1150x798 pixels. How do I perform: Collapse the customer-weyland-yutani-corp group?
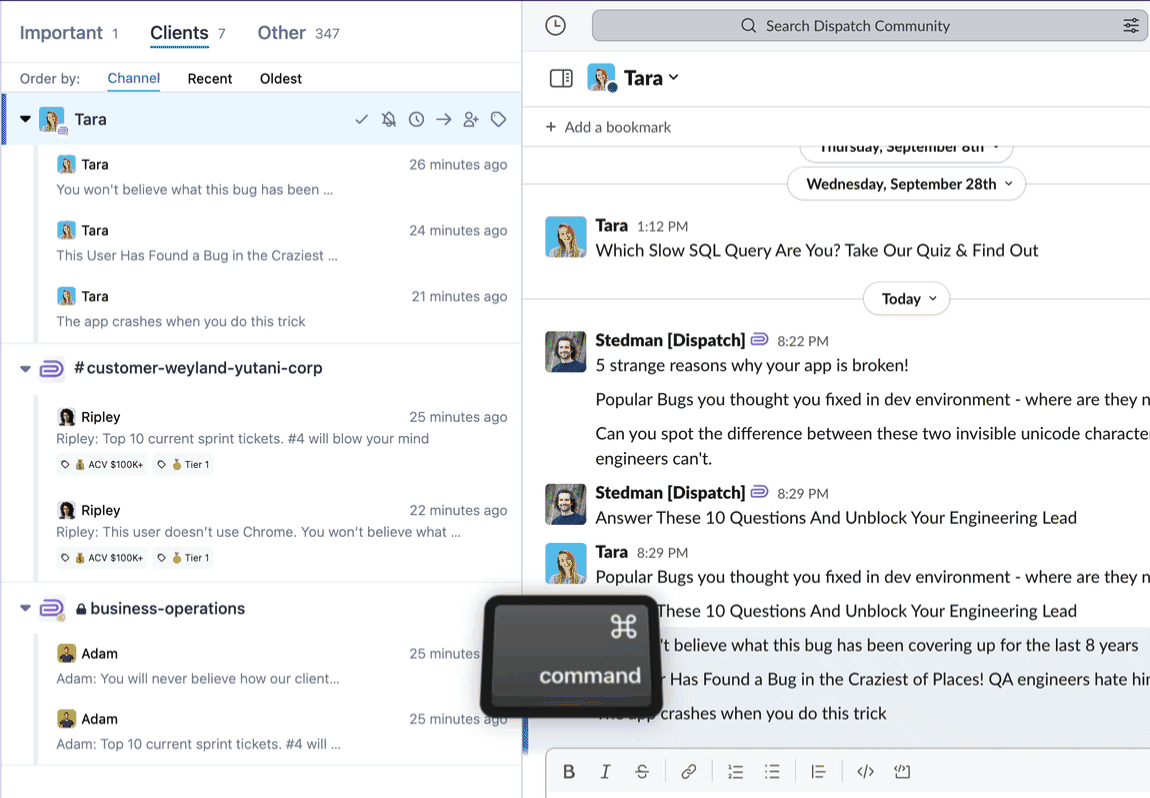coord(25,369)
